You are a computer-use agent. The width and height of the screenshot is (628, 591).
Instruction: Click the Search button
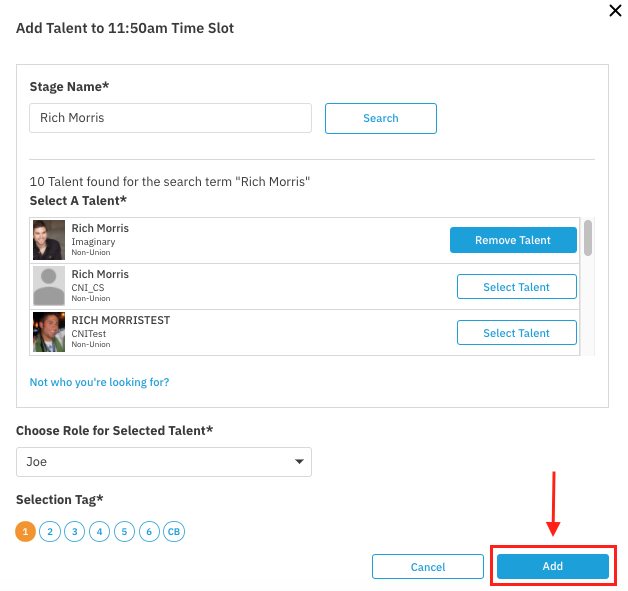pyautogui.click(x=381, y=118)
